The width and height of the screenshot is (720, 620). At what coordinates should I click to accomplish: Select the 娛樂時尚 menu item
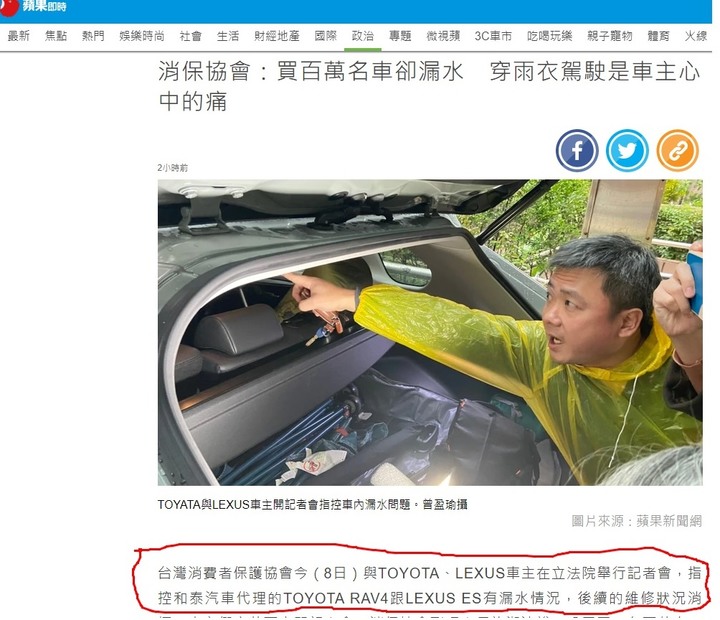coord(142,36)
